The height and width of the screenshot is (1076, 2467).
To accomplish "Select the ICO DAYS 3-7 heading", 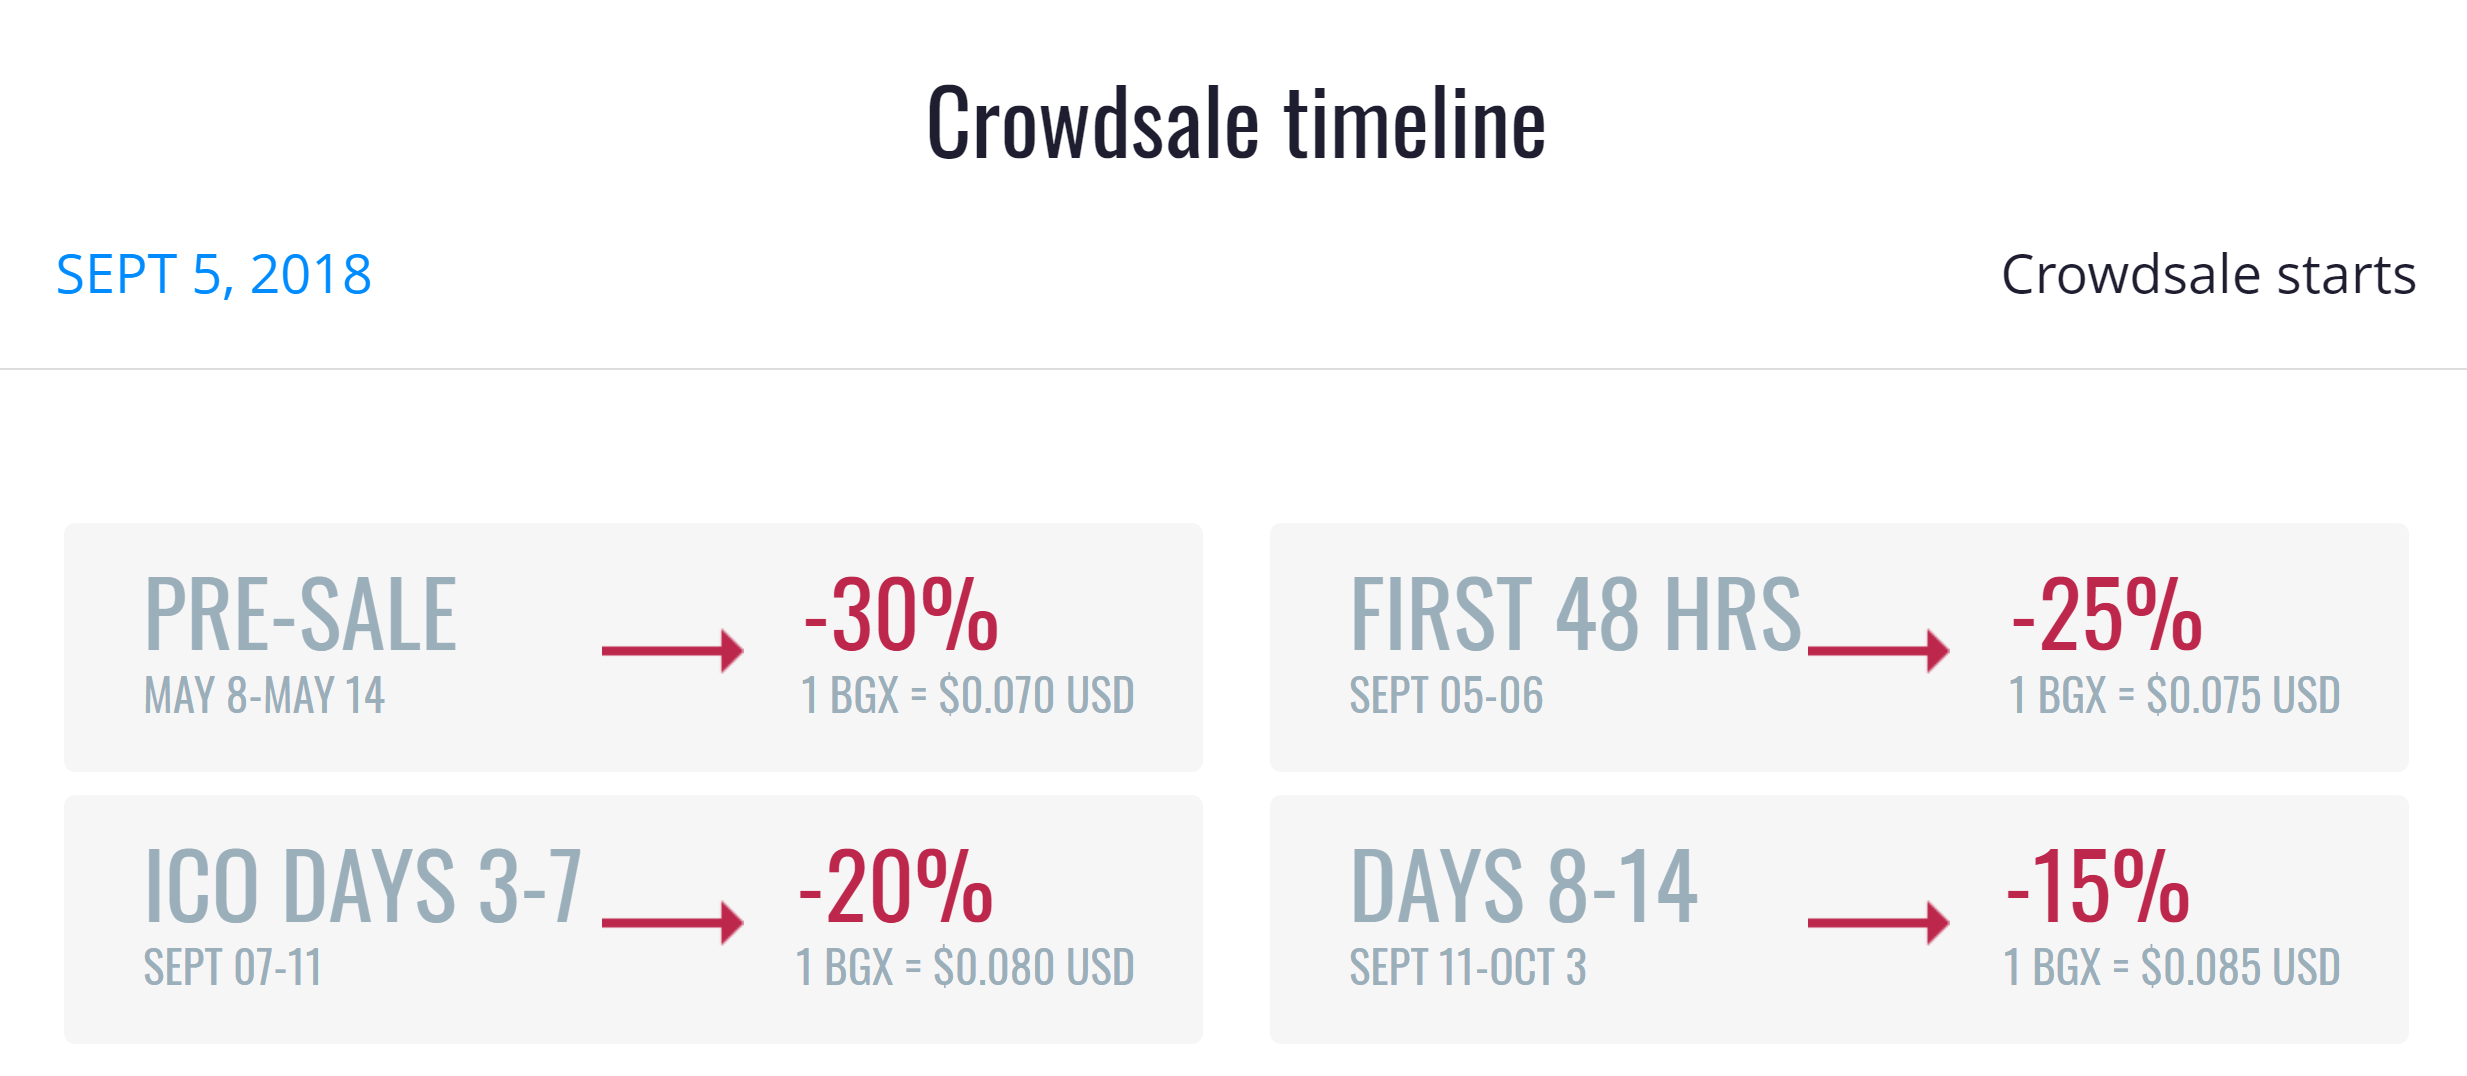I will coord(364,887).
